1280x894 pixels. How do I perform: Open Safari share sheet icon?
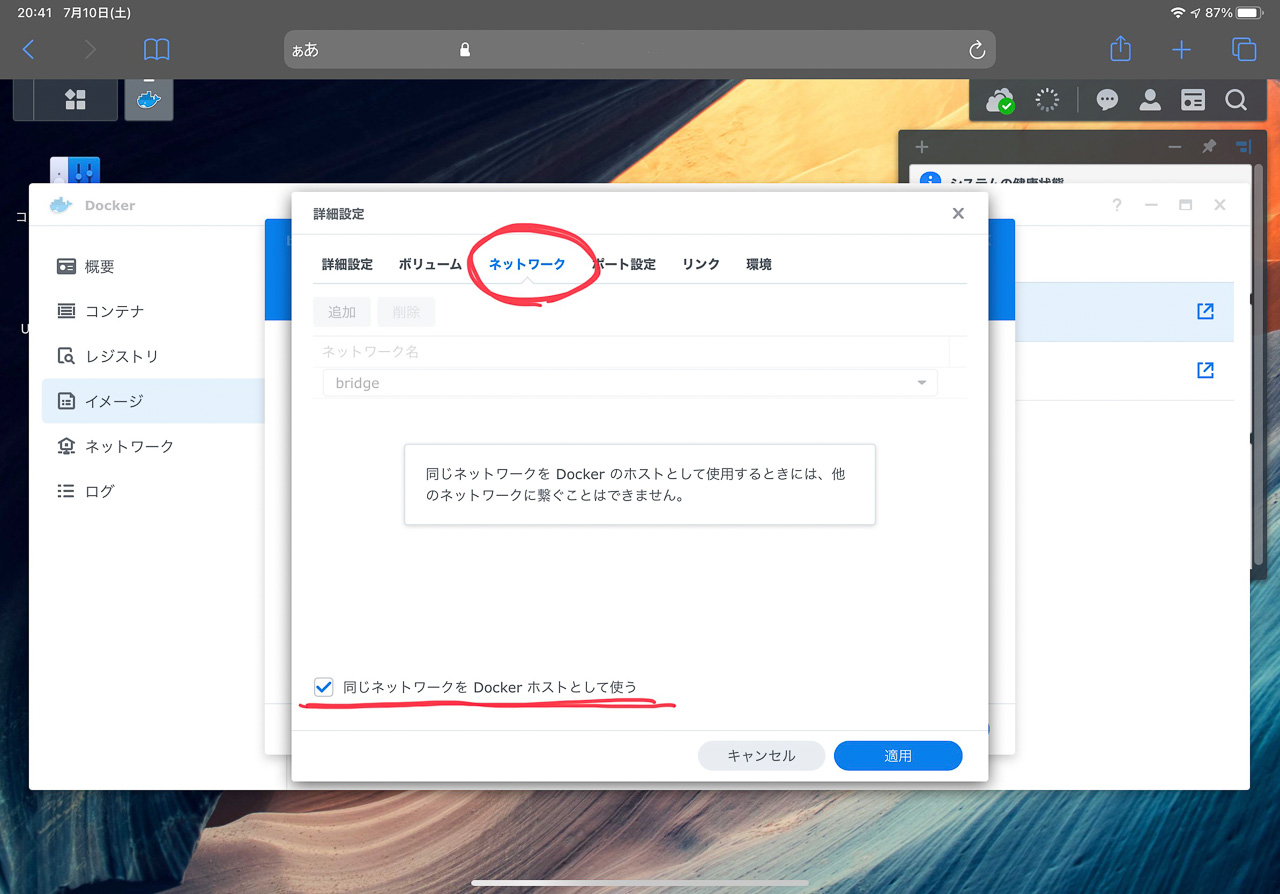point(1120,49)
